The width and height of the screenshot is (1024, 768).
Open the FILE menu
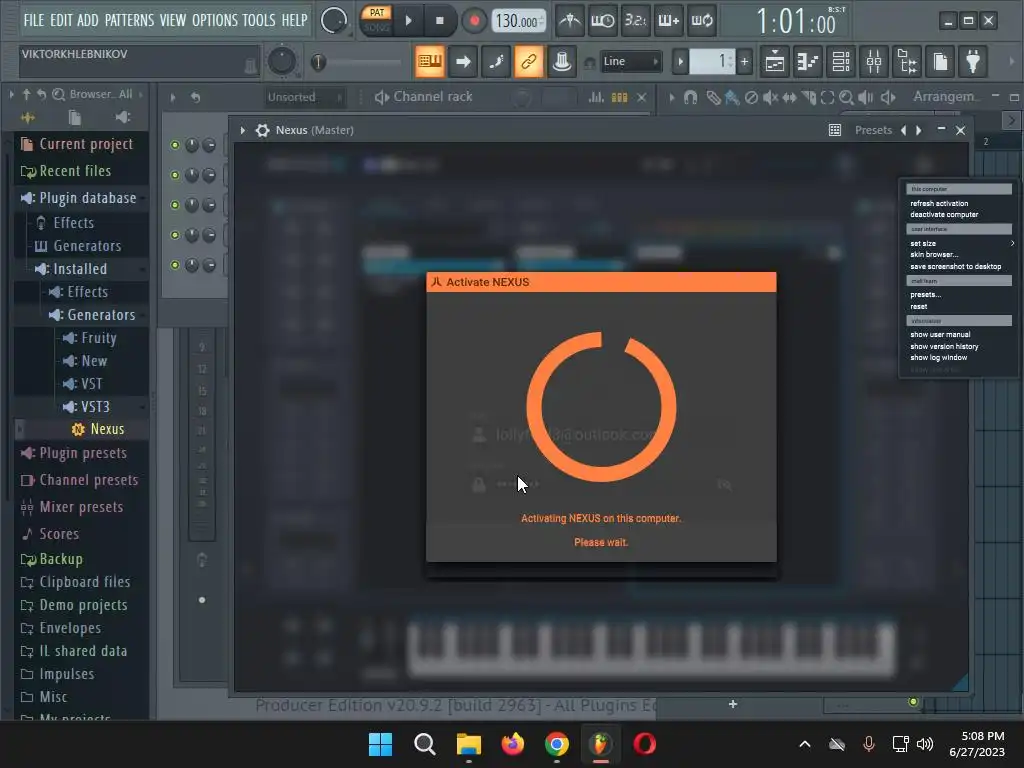point(33,20)
